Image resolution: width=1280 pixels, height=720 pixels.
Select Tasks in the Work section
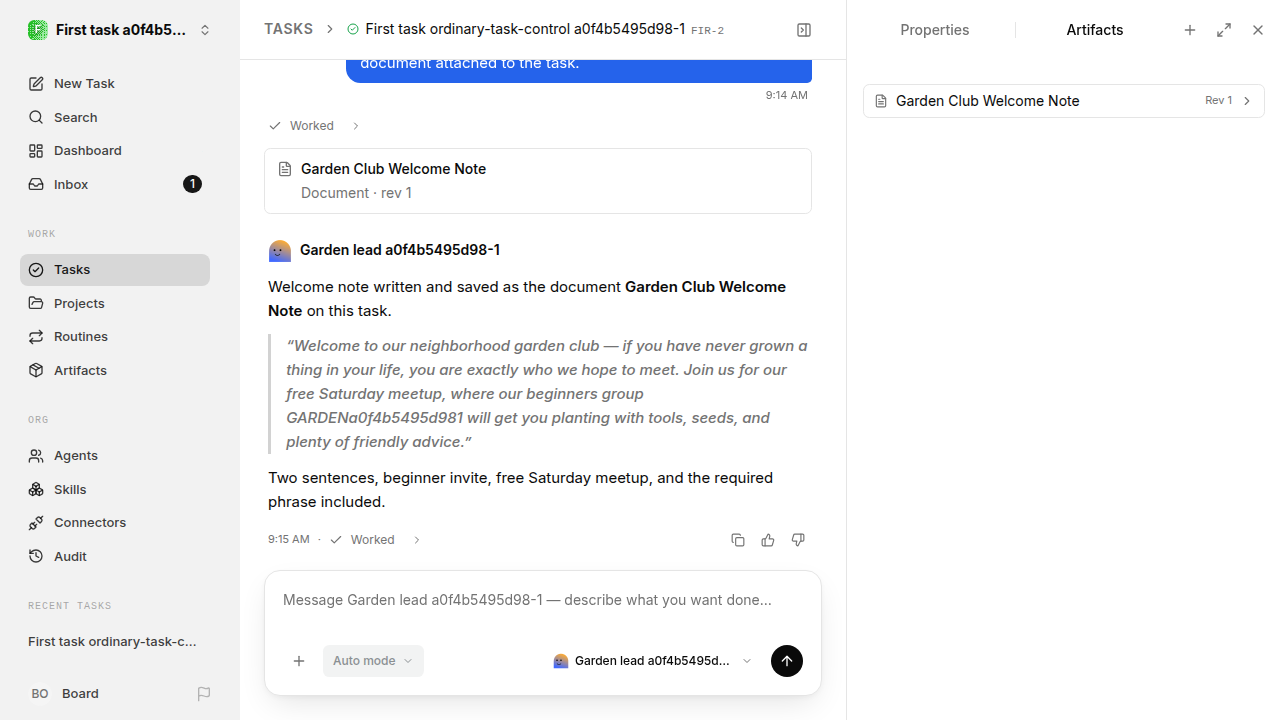tap(115, 270)
